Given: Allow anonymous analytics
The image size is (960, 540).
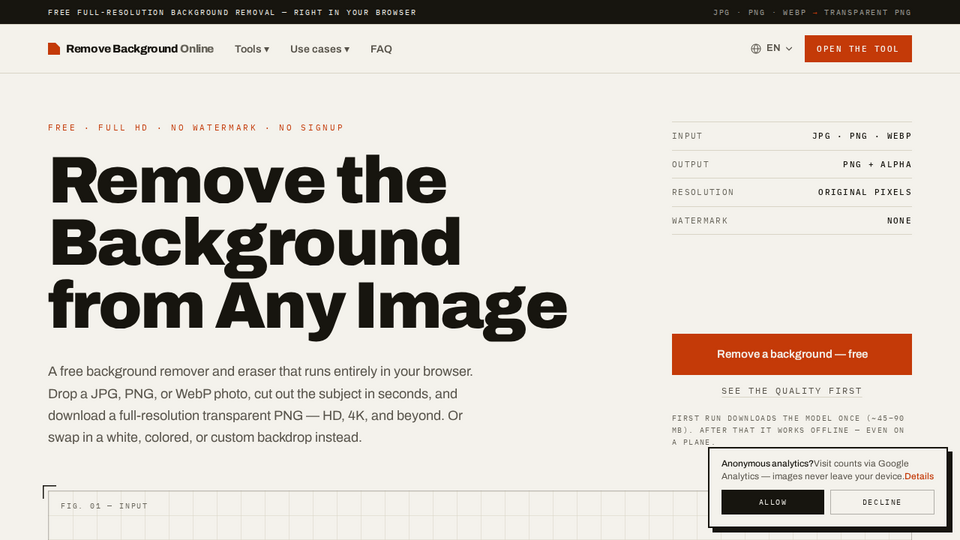Looking at the screenshot, I should [x=773, y=502].
